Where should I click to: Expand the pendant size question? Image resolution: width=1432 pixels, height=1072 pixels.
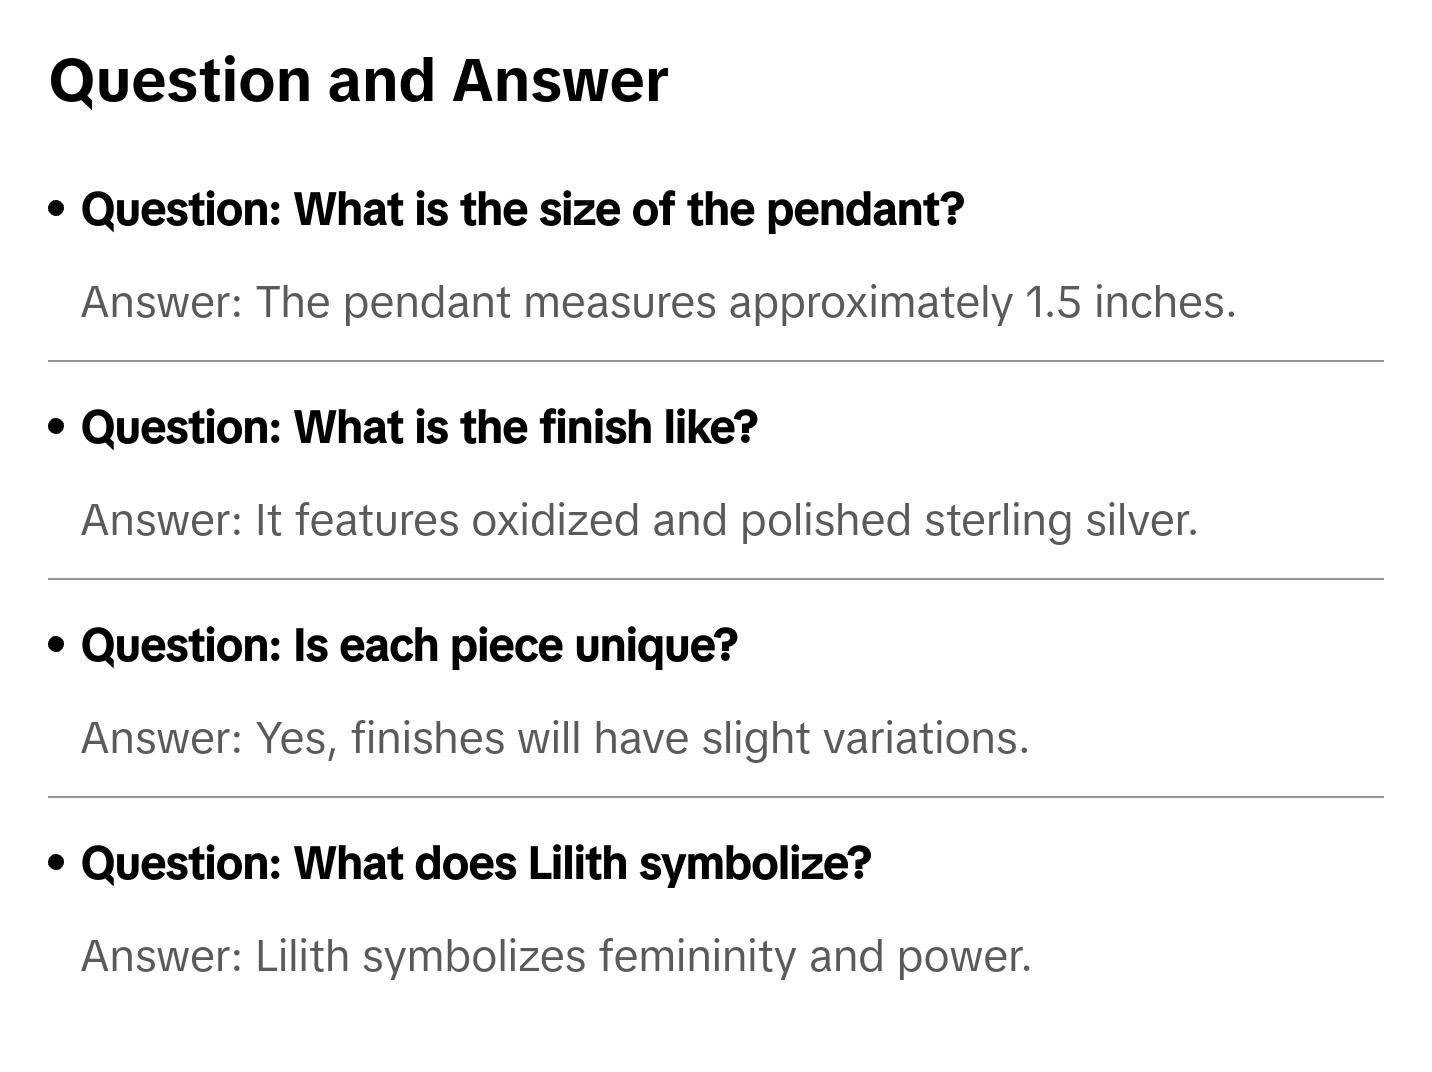522,210
